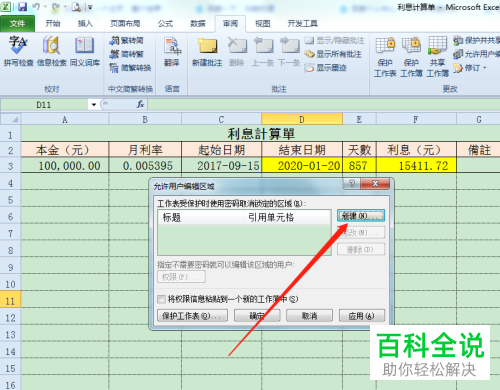Switch to the 开发工具 developer tab
The image size is (500, 390).
302,24
